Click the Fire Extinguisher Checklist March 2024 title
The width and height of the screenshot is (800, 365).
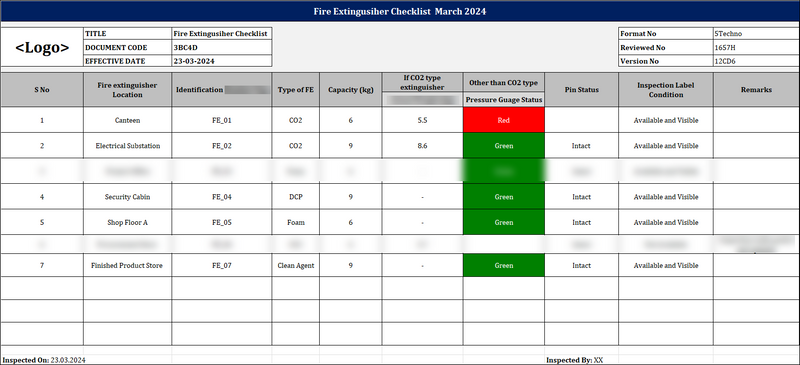(x=400, y=12)
